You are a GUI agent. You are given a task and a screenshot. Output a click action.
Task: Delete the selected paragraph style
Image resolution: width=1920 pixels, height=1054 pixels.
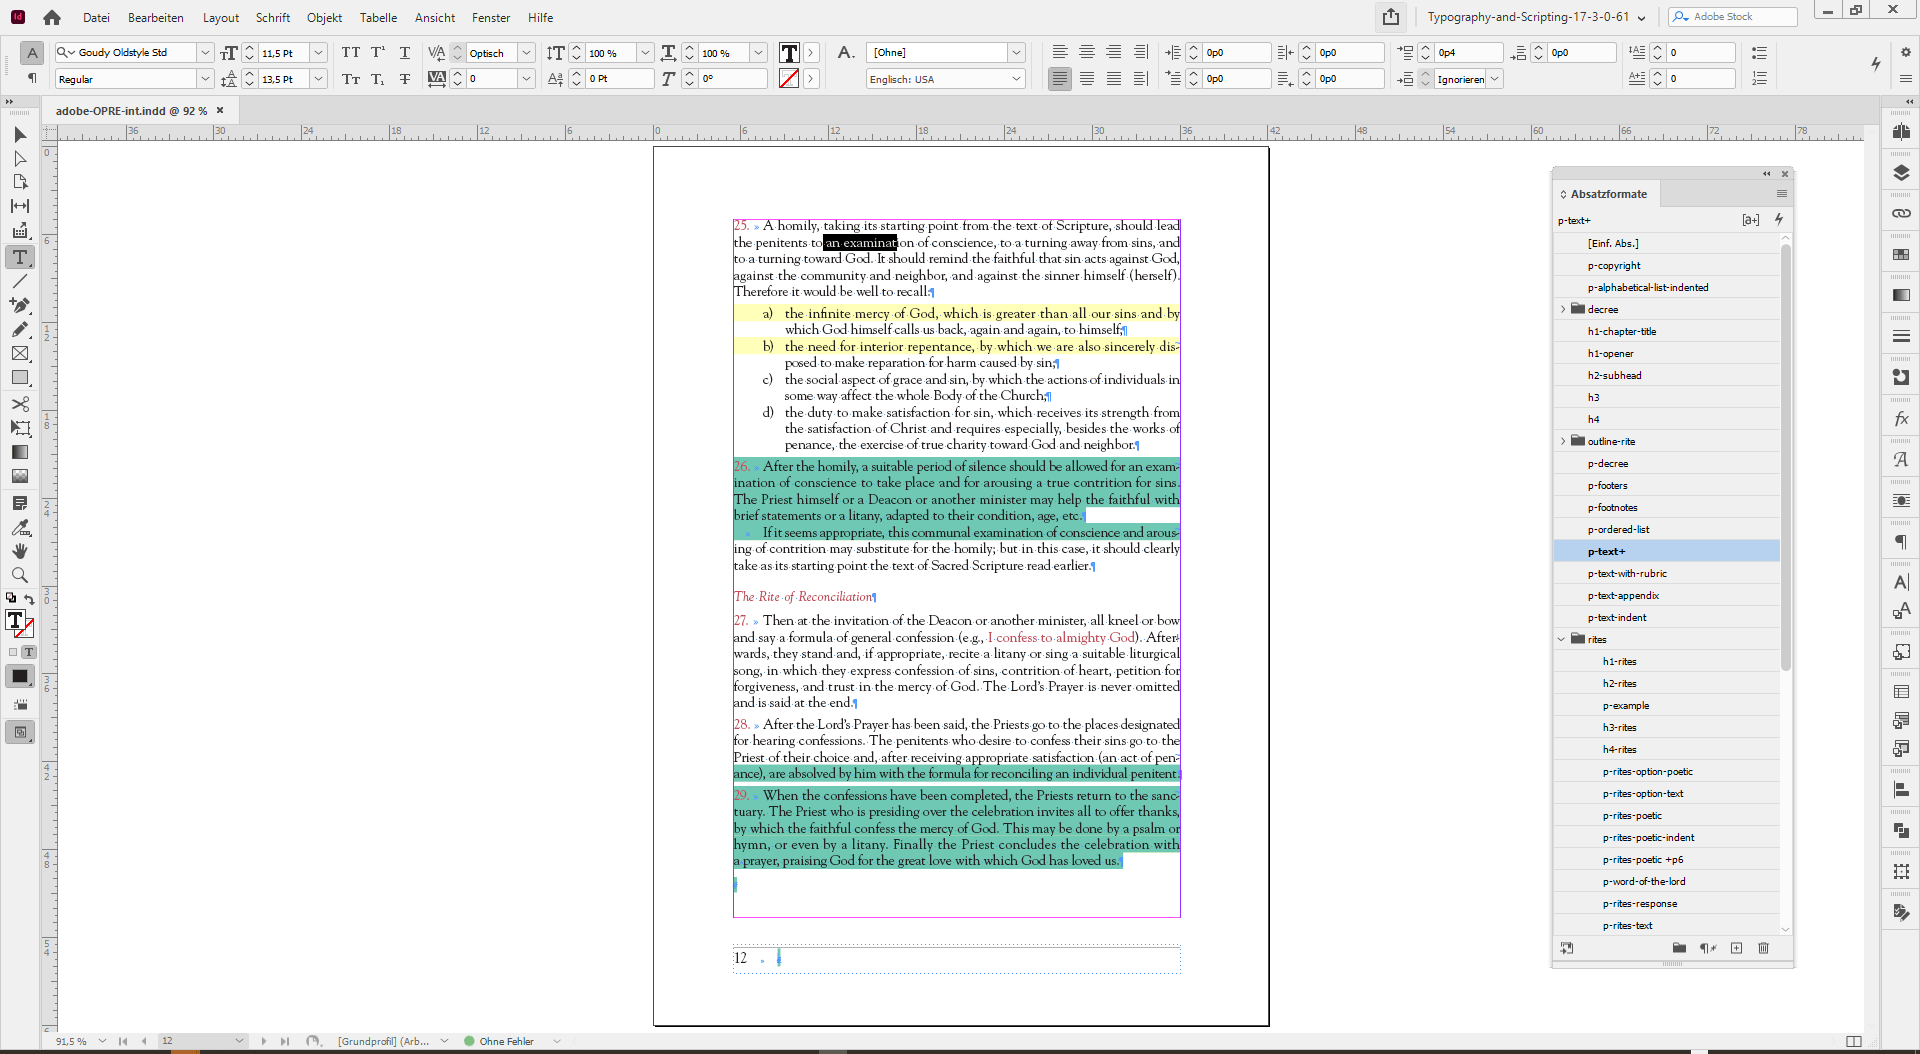pos(1762,948)
